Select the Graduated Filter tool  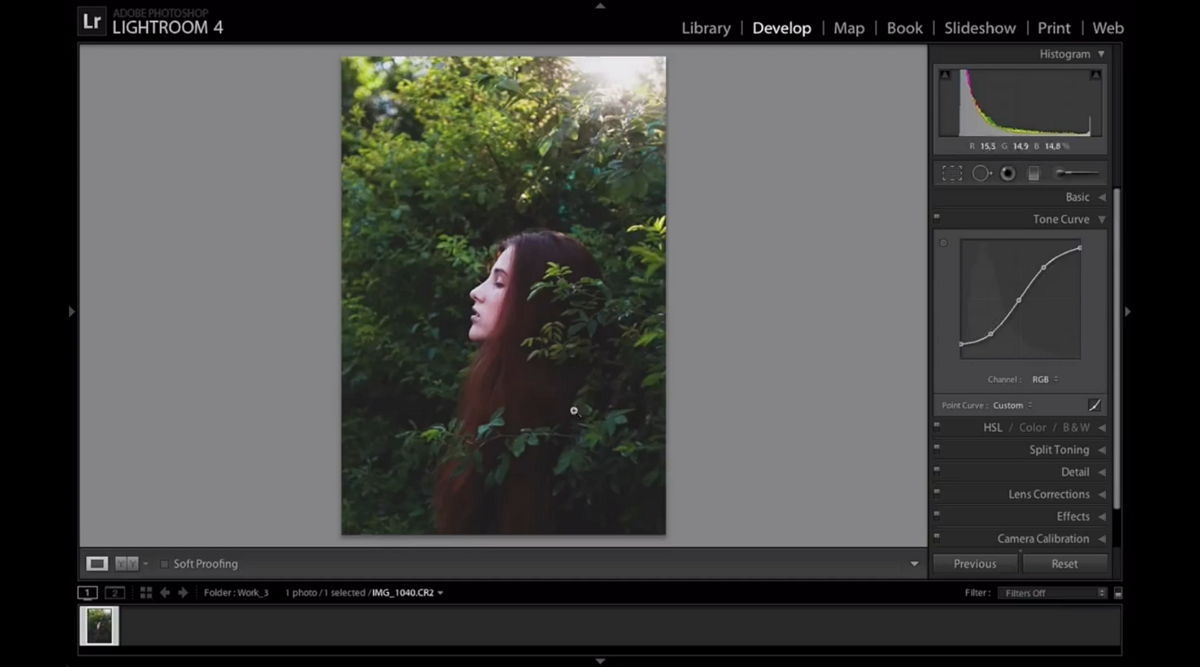pyautogui.click(x=1034, y=173)
